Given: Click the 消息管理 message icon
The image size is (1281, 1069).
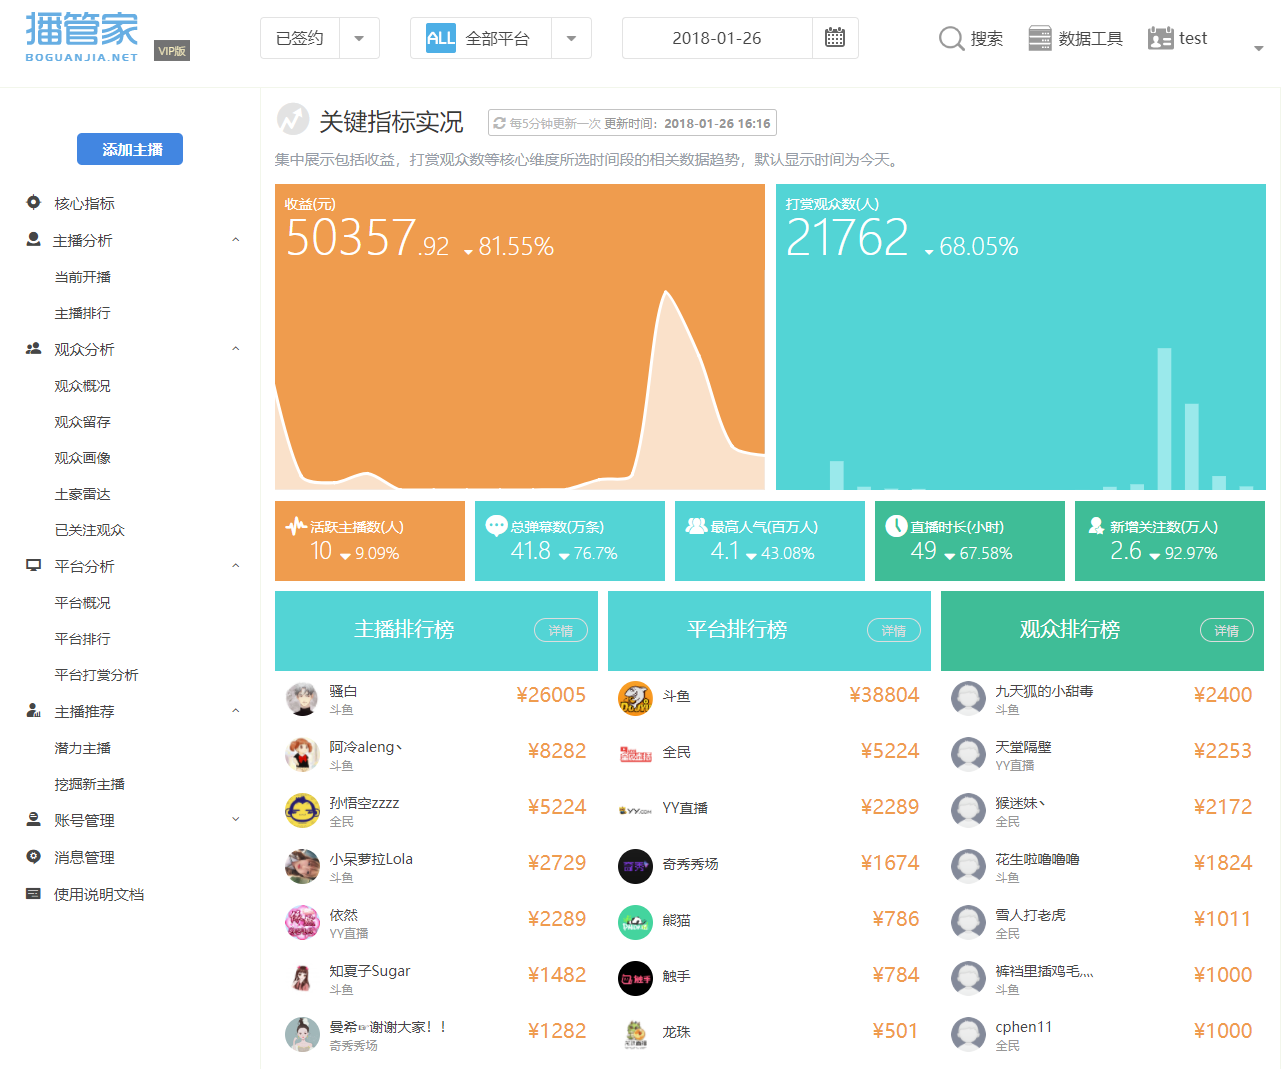Looking at the screenshot, I should coord(33,857).
